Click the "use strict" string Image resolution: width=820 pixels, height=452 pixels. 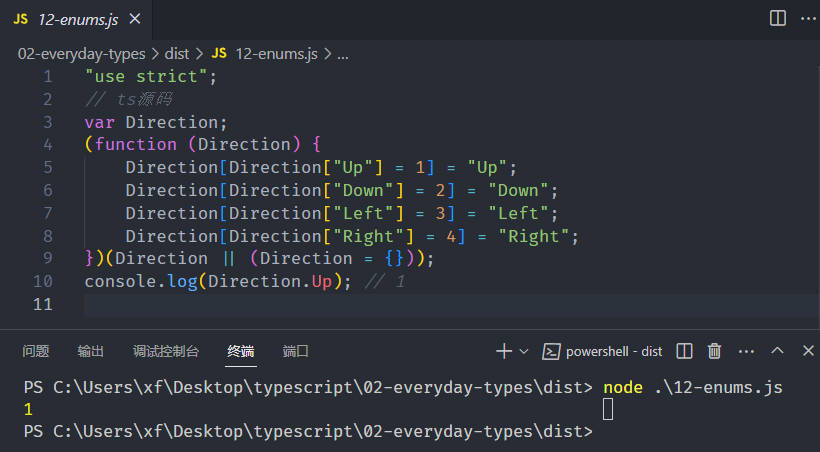pyautogui.click(x=146, y=76)
